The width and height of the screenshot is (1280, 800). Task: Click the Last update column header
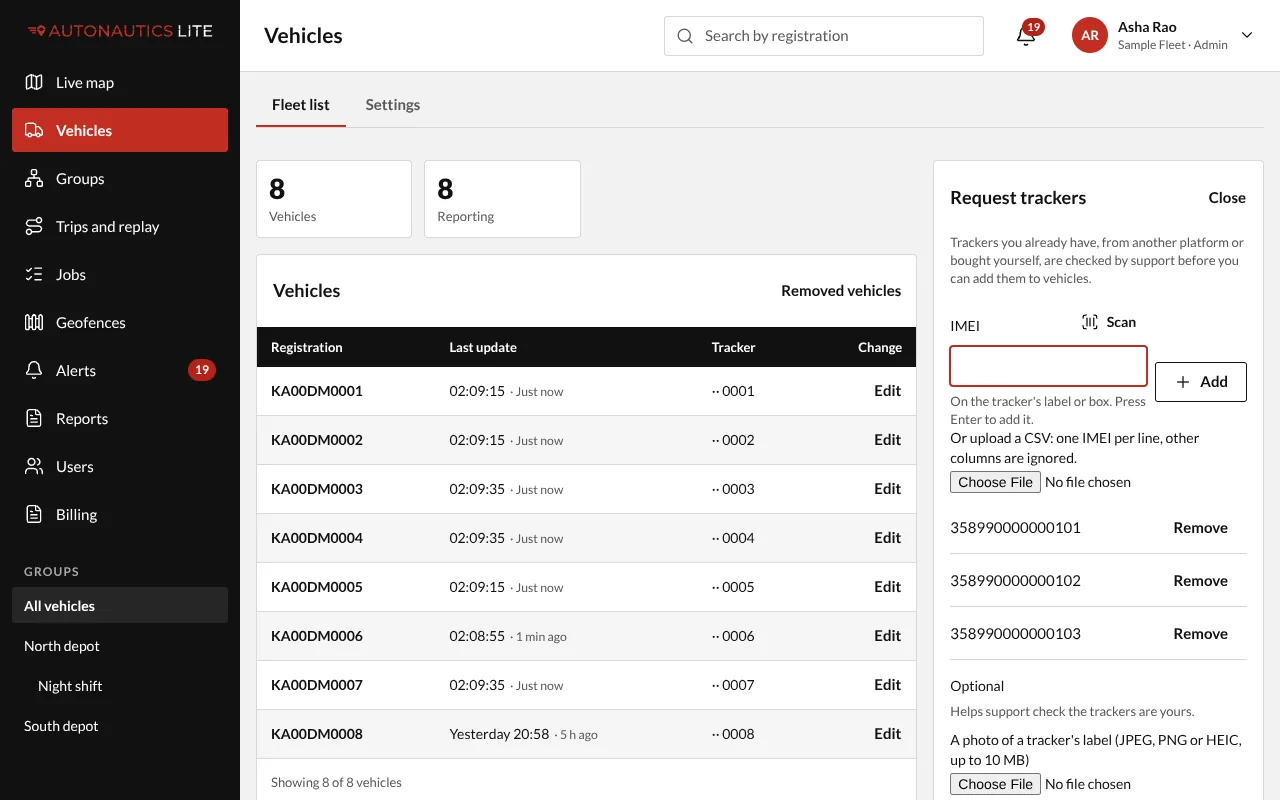pyautogui.click(x=483, y=347)
